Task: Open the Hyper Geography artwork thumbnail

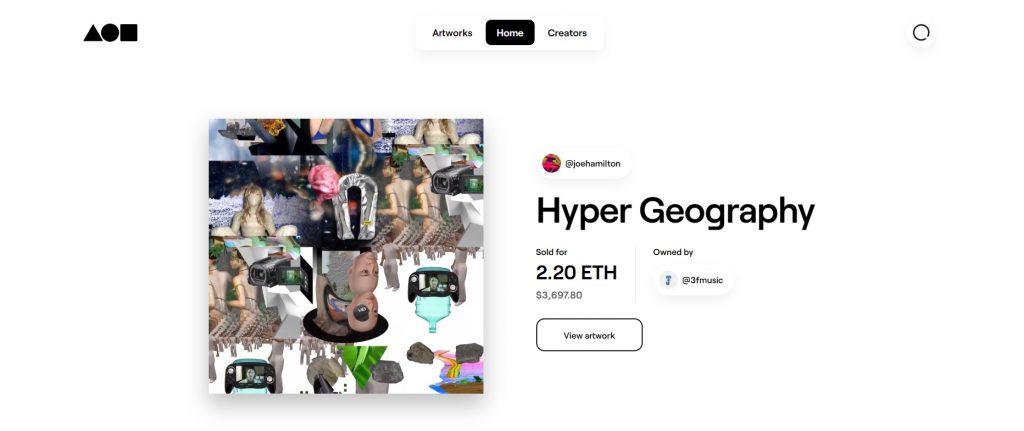Action: [x=346, y=256]
